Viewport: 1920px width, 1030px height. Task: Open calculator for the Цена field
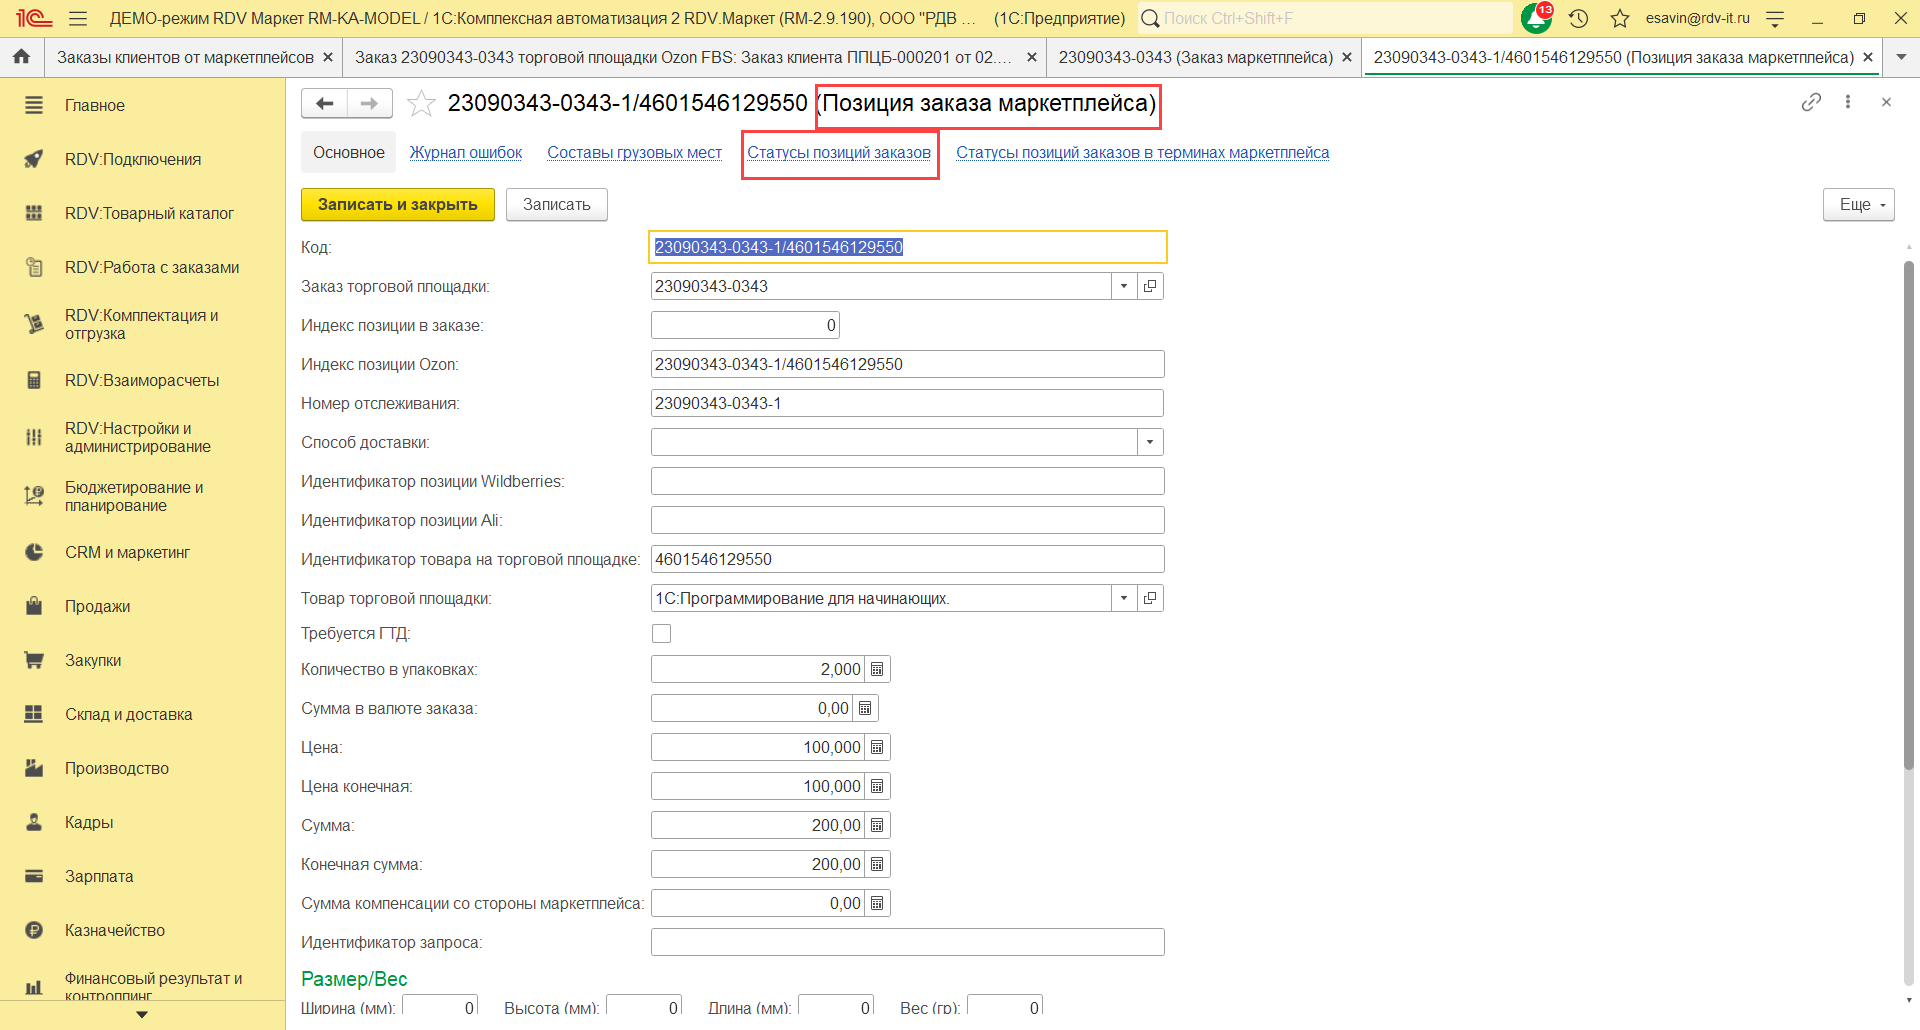point(877,747)
